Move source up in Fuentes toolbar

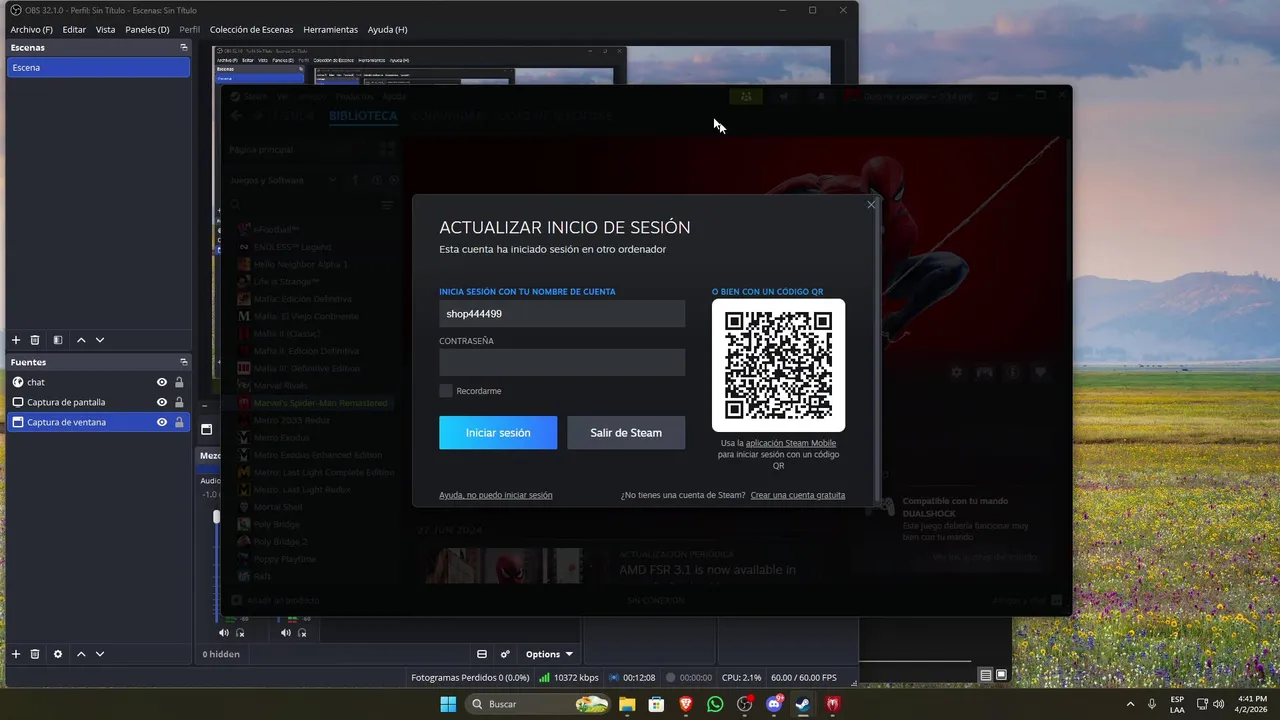(x=81, y=654)
